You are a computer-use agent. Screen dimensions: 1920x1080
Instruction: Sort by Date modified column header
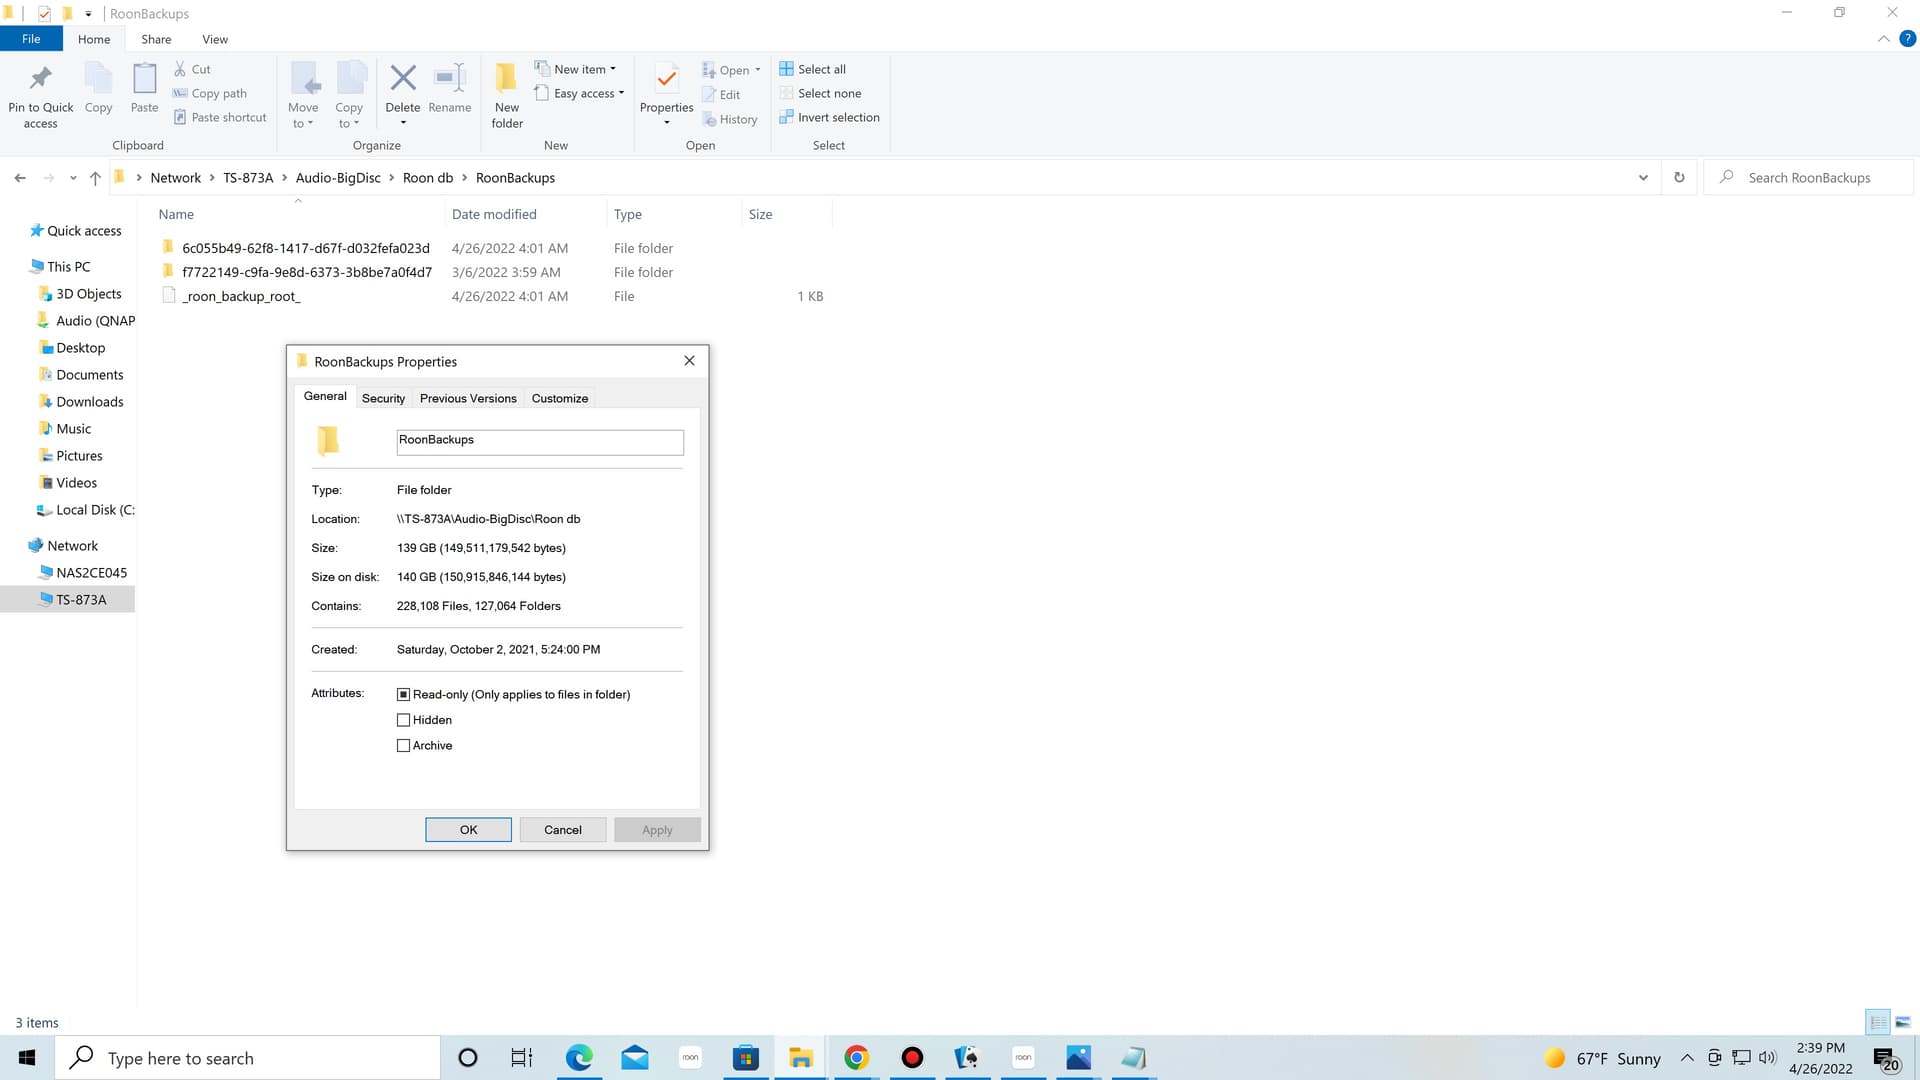(x=494, y=214)
